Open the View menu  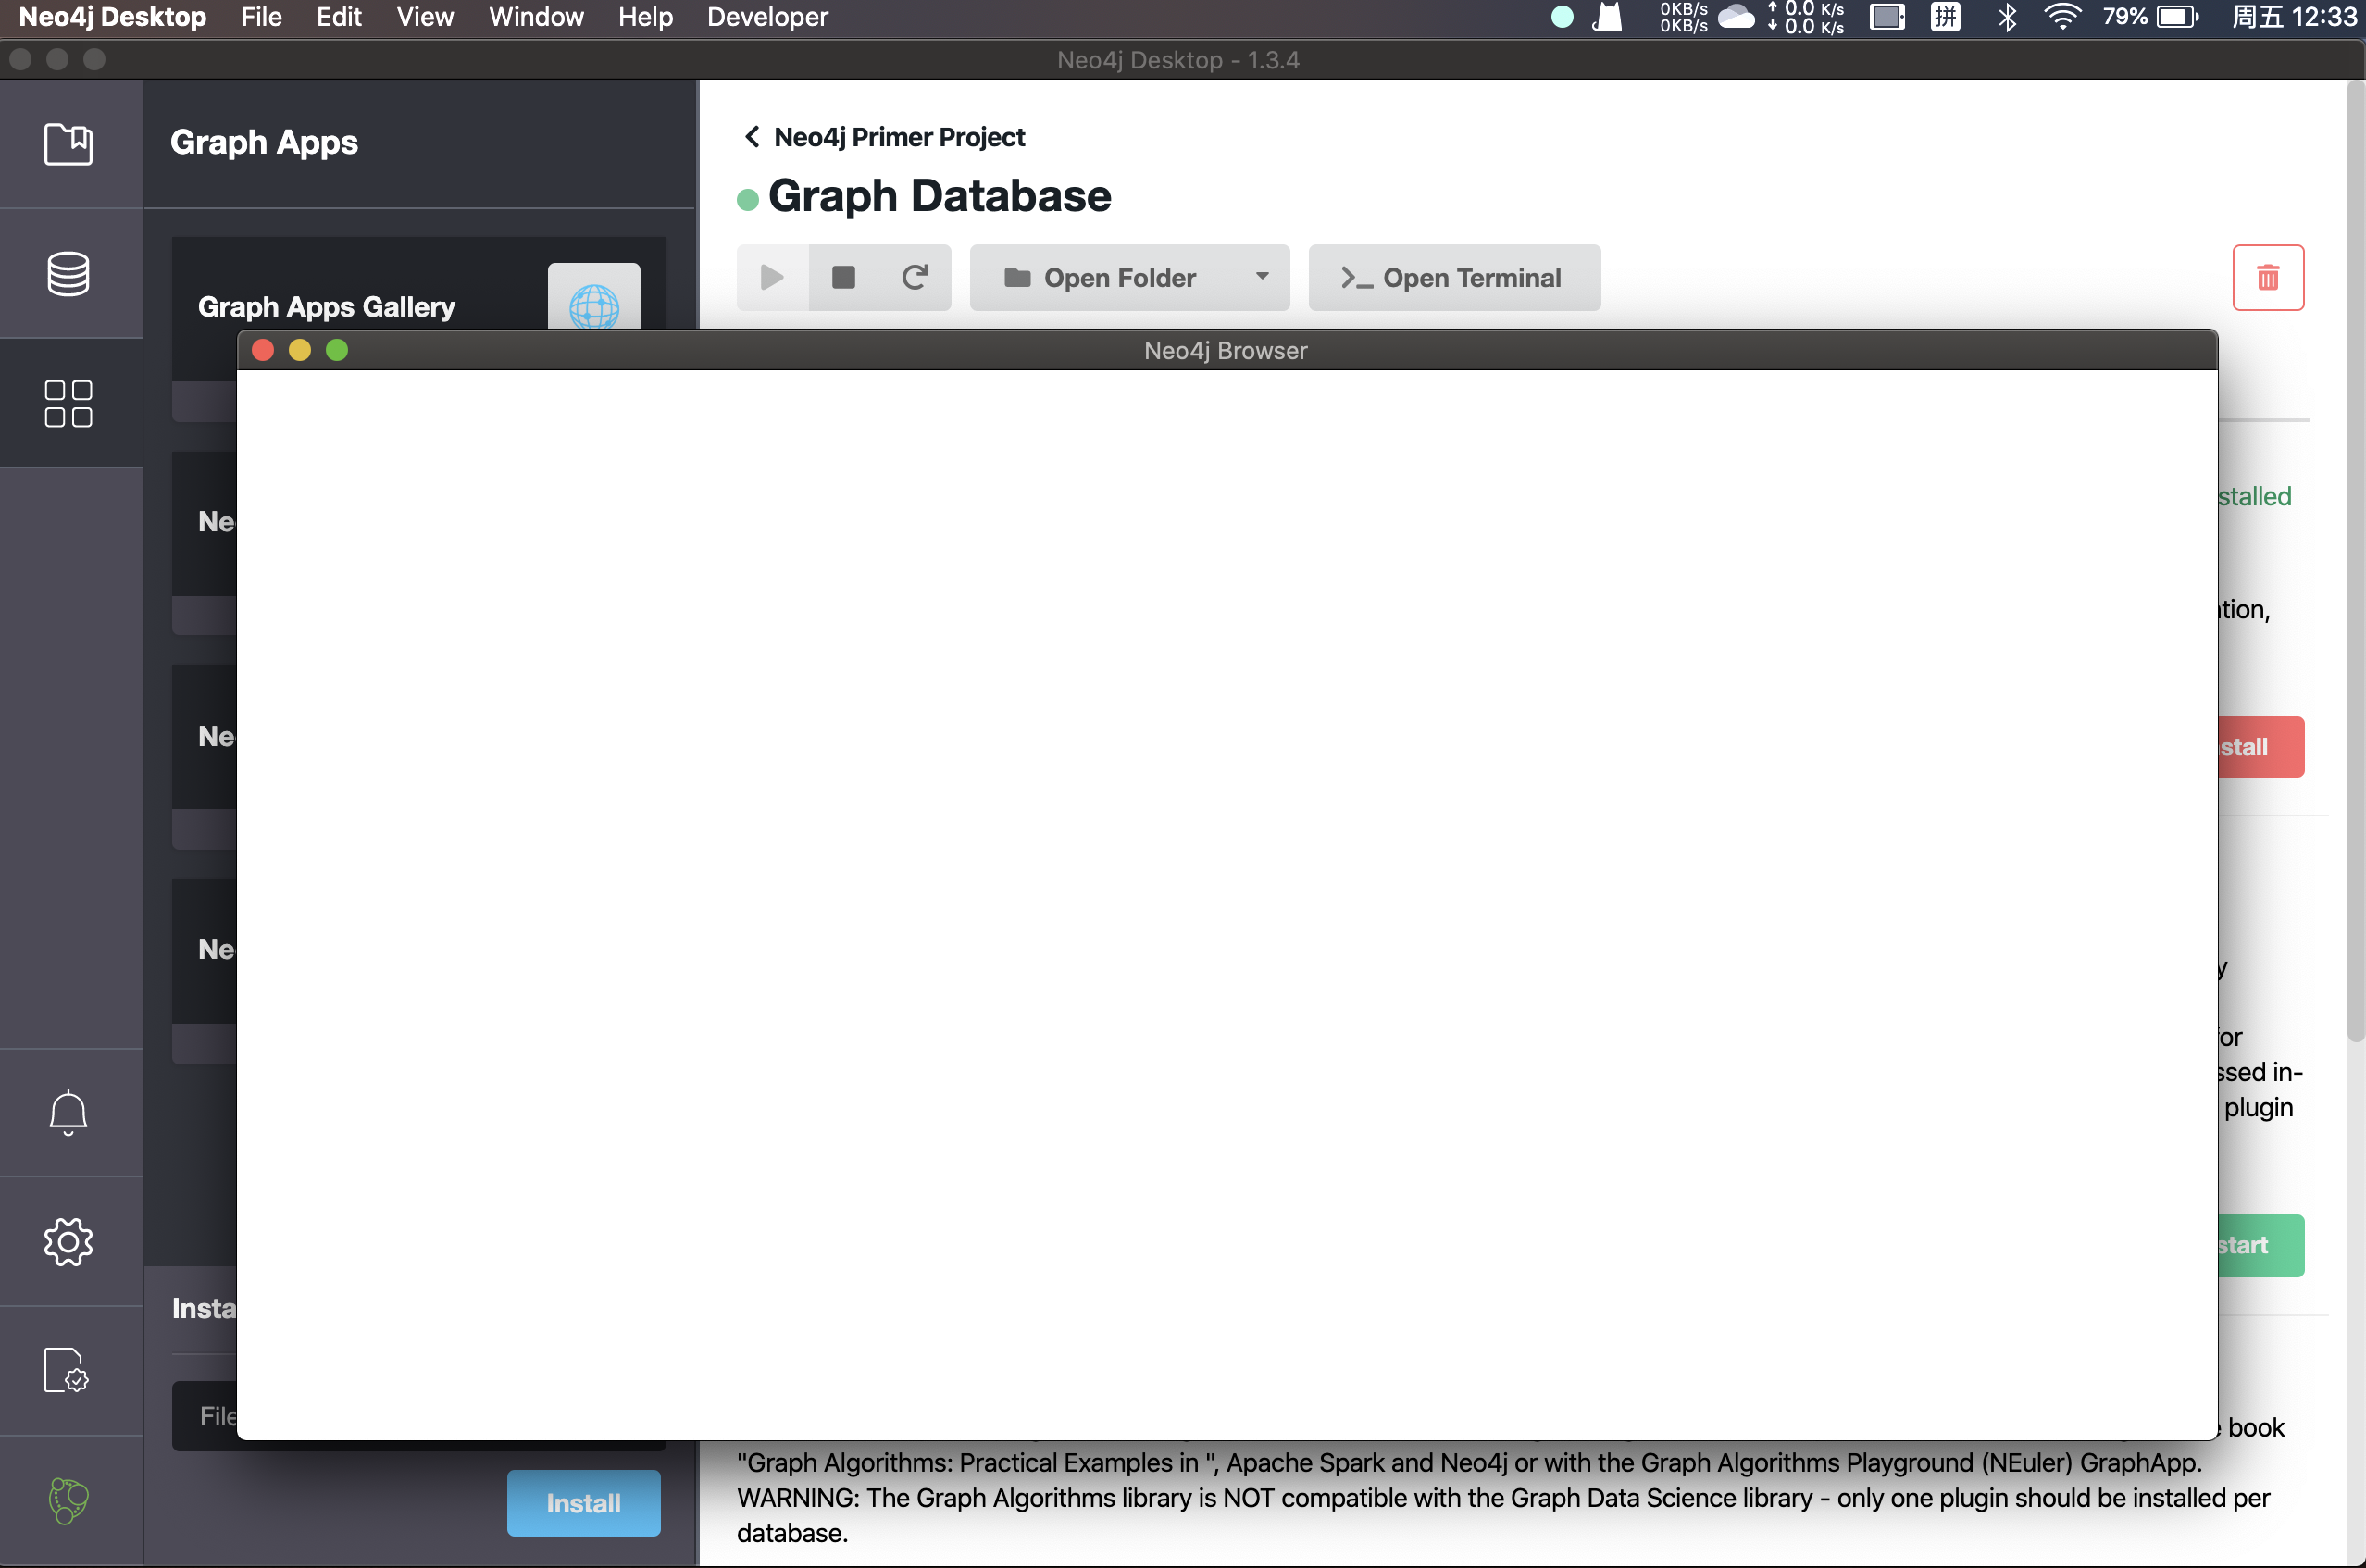click(x=425, y=17)
